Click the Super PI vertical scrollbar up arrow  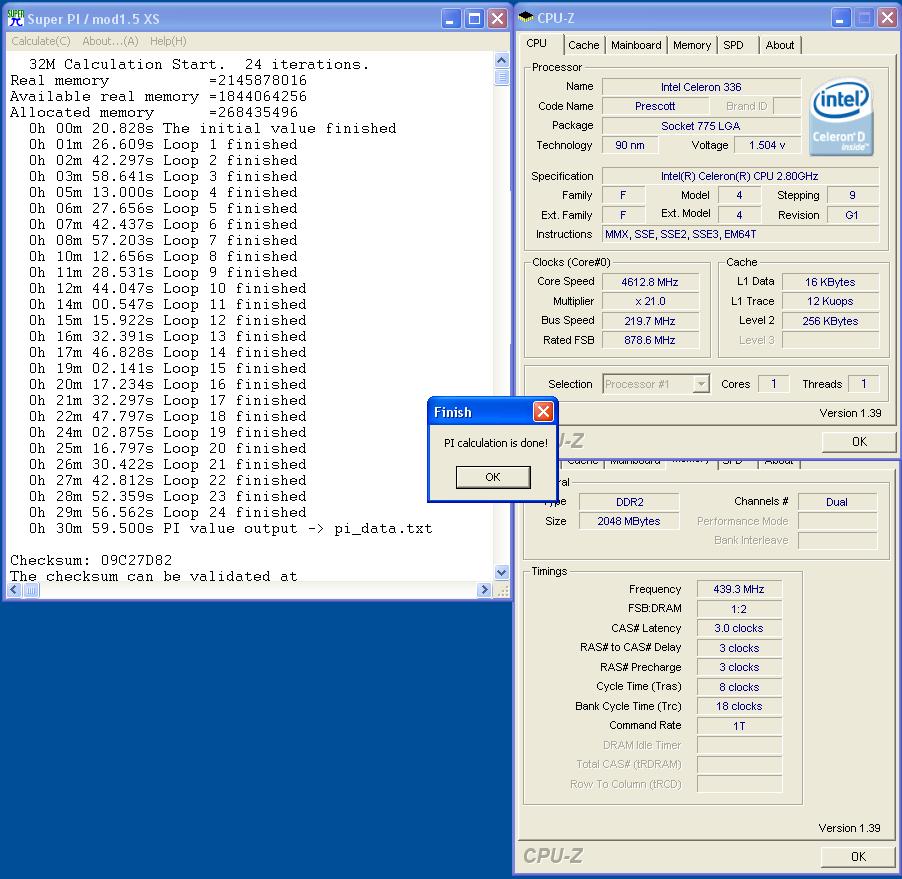[x=502, y=60]
